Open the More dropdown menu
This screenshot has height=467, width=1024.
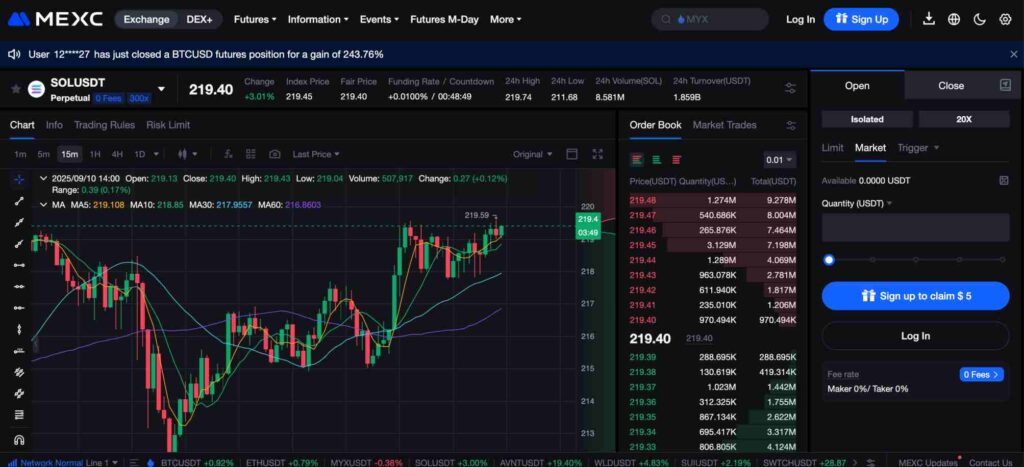pos(505,19)
